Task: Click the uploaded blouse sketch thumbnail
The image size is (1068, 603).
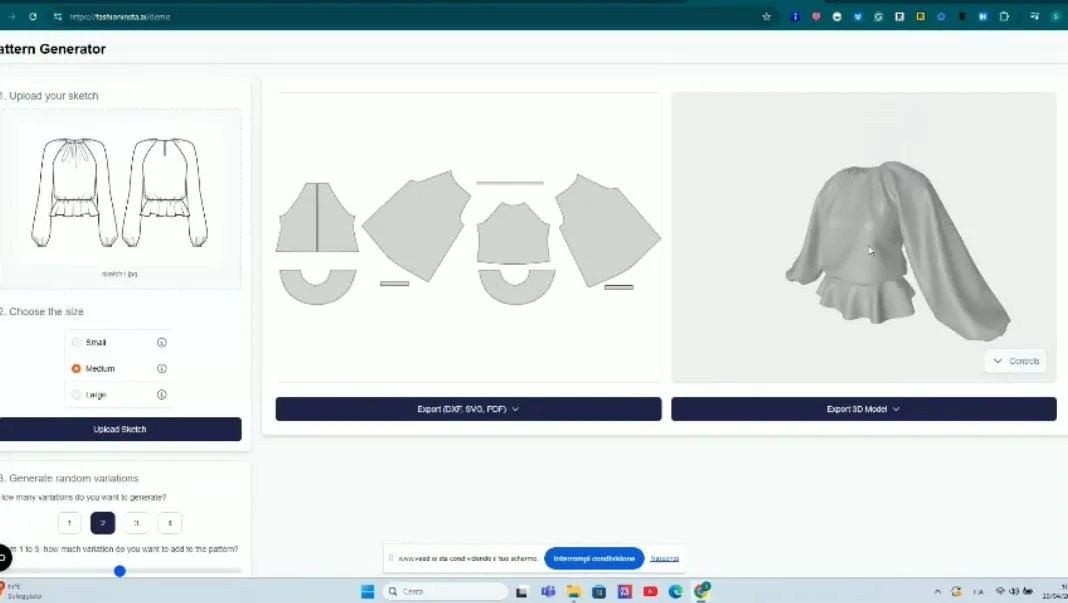Action: click(x=120, y=193)
